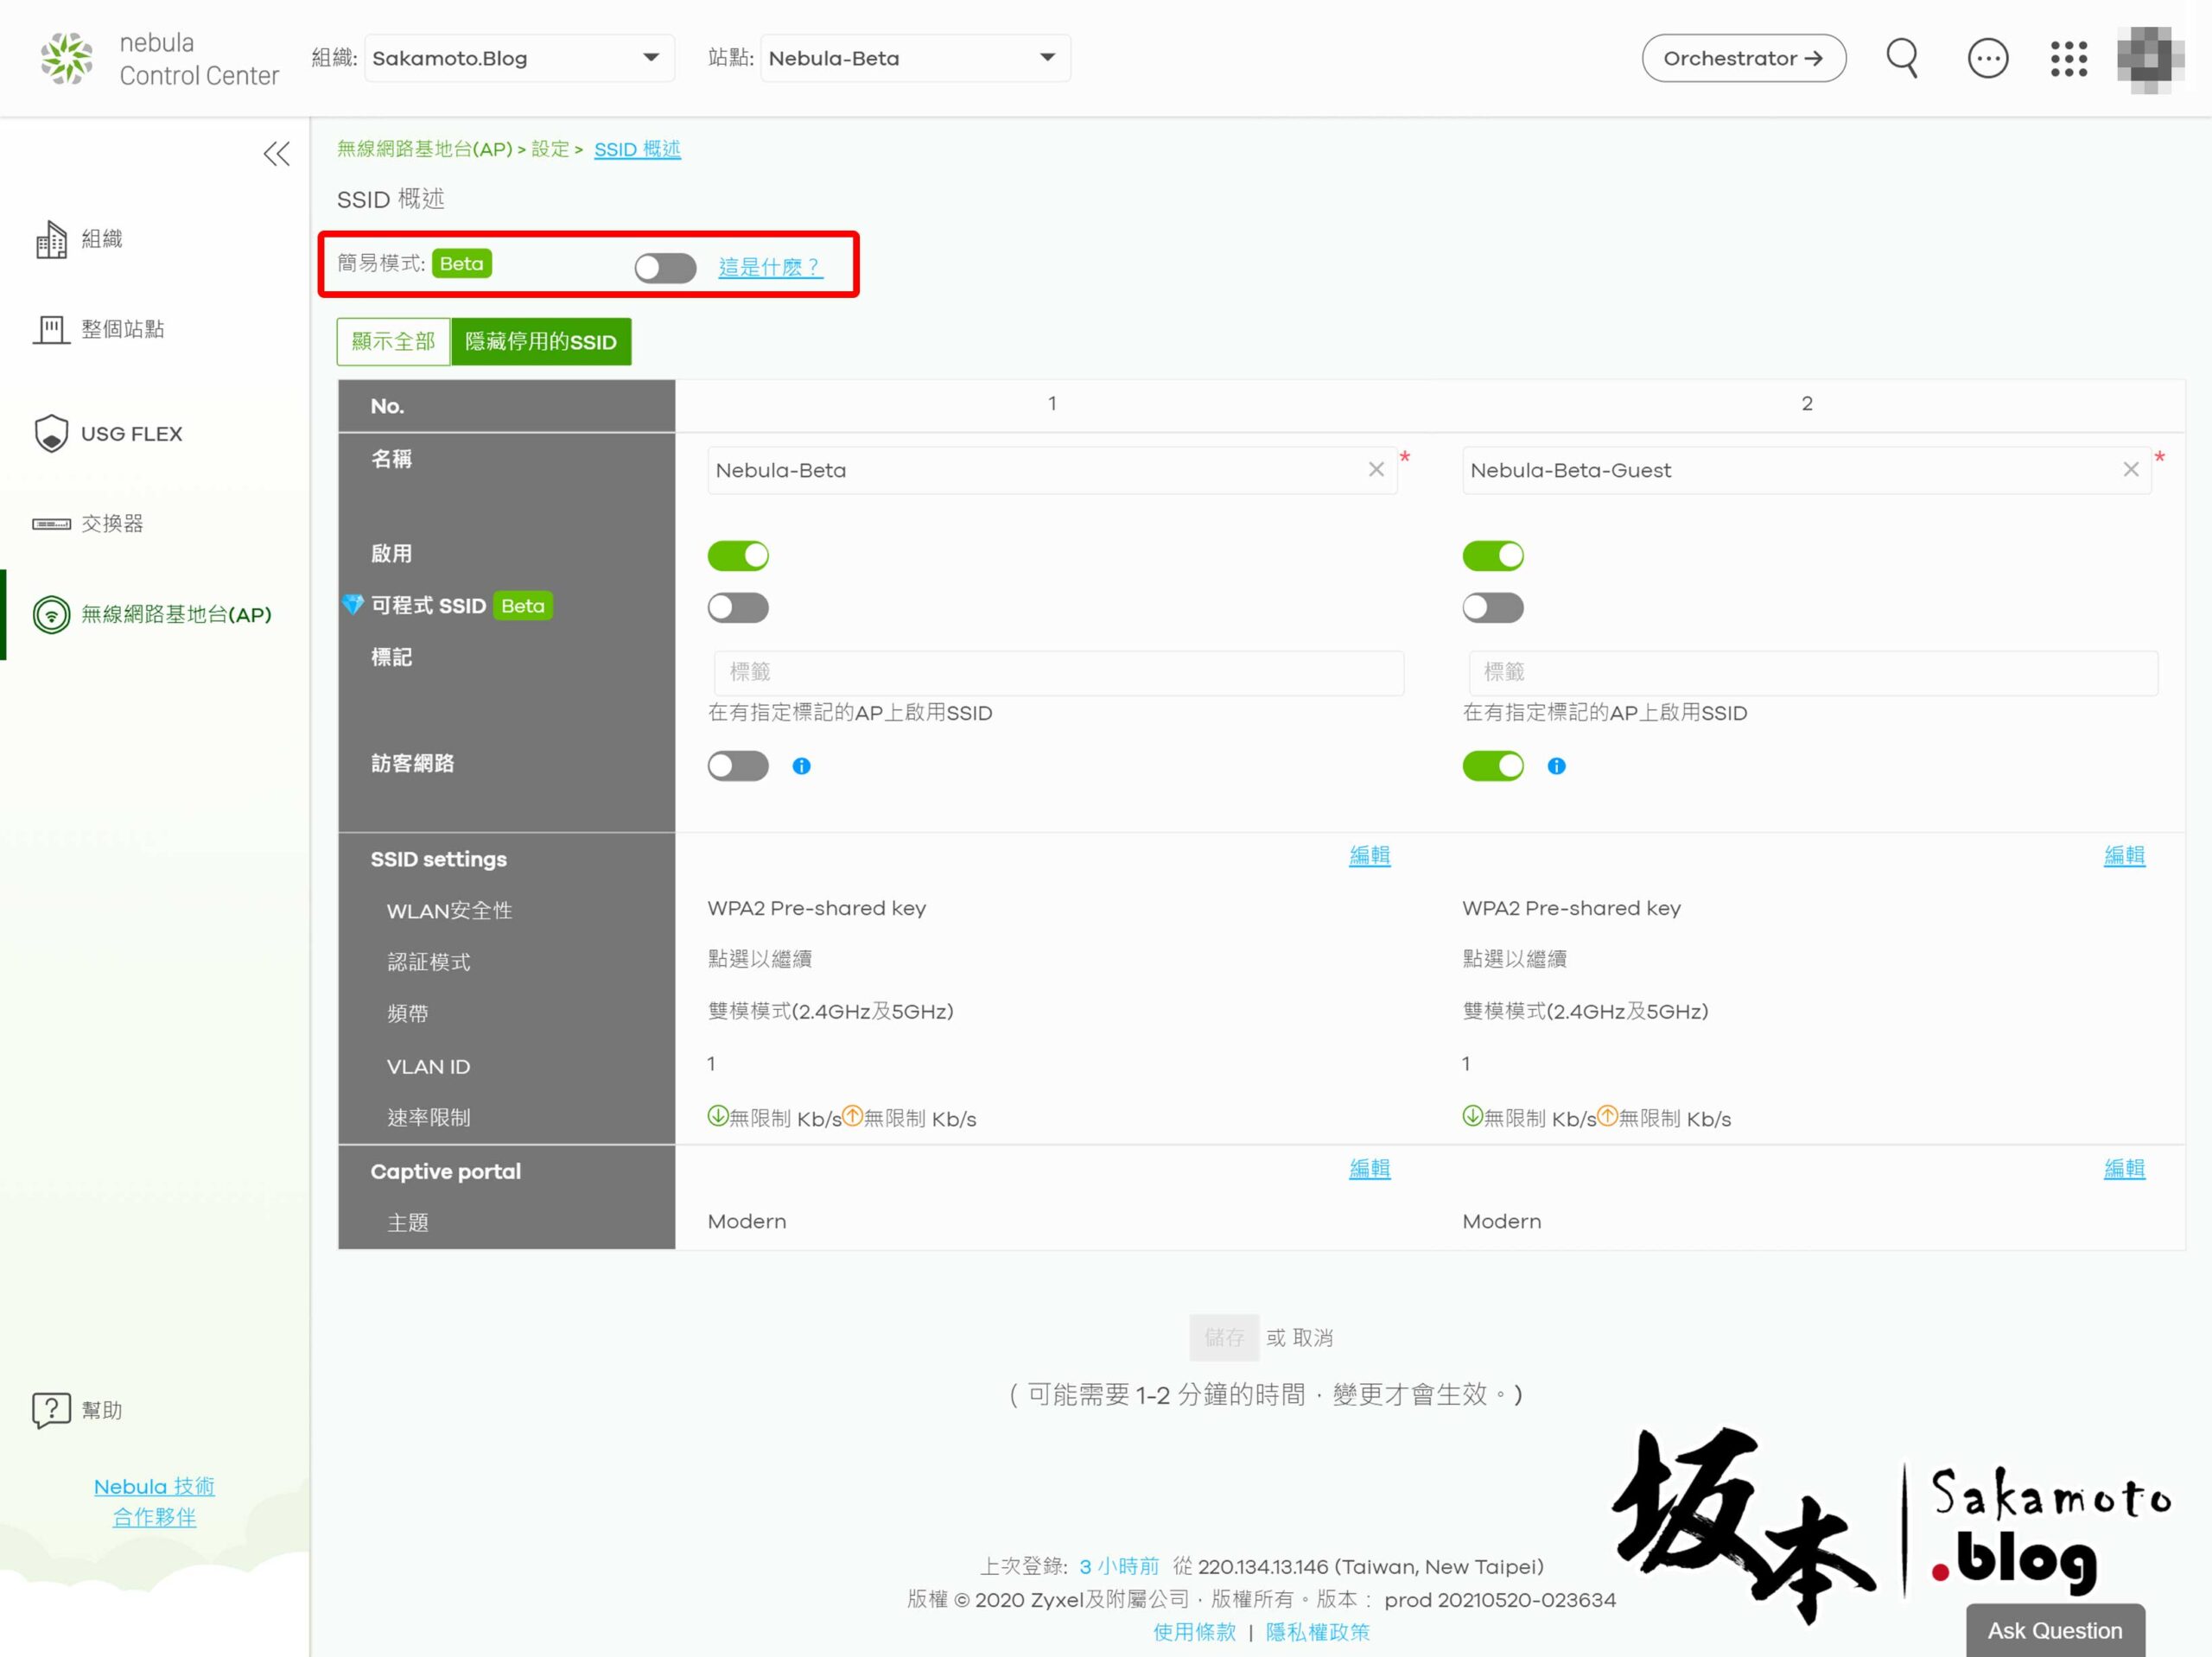Click the user avatar in header
This screenshot has height=1657, width=2212.
[2150, 58]
